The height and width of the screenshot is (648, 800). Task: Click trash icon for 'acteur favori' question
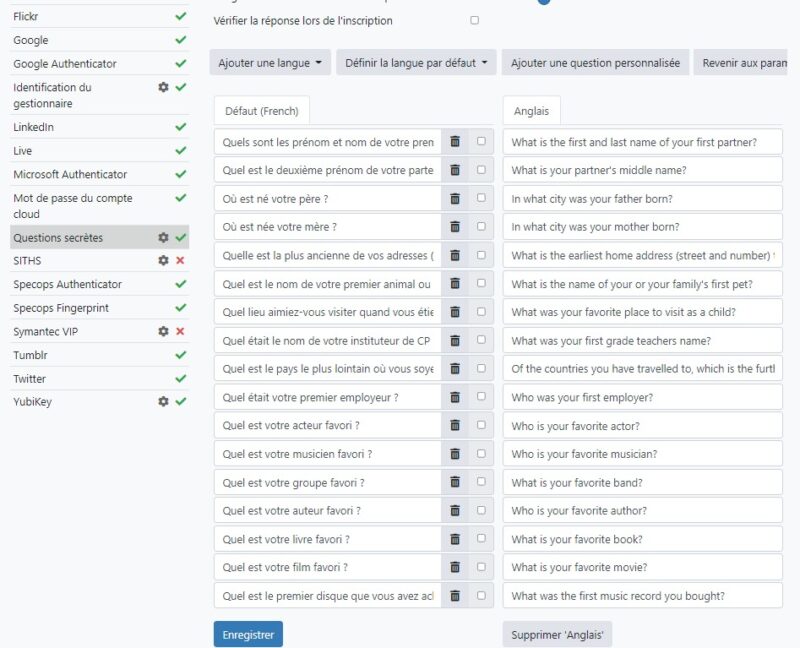pos(455,425)
